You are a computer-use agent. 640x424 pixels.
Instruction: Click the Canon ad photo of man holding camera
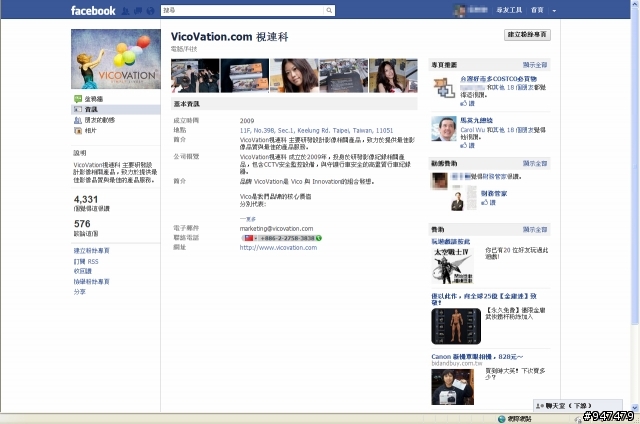[x=453, y=387]
